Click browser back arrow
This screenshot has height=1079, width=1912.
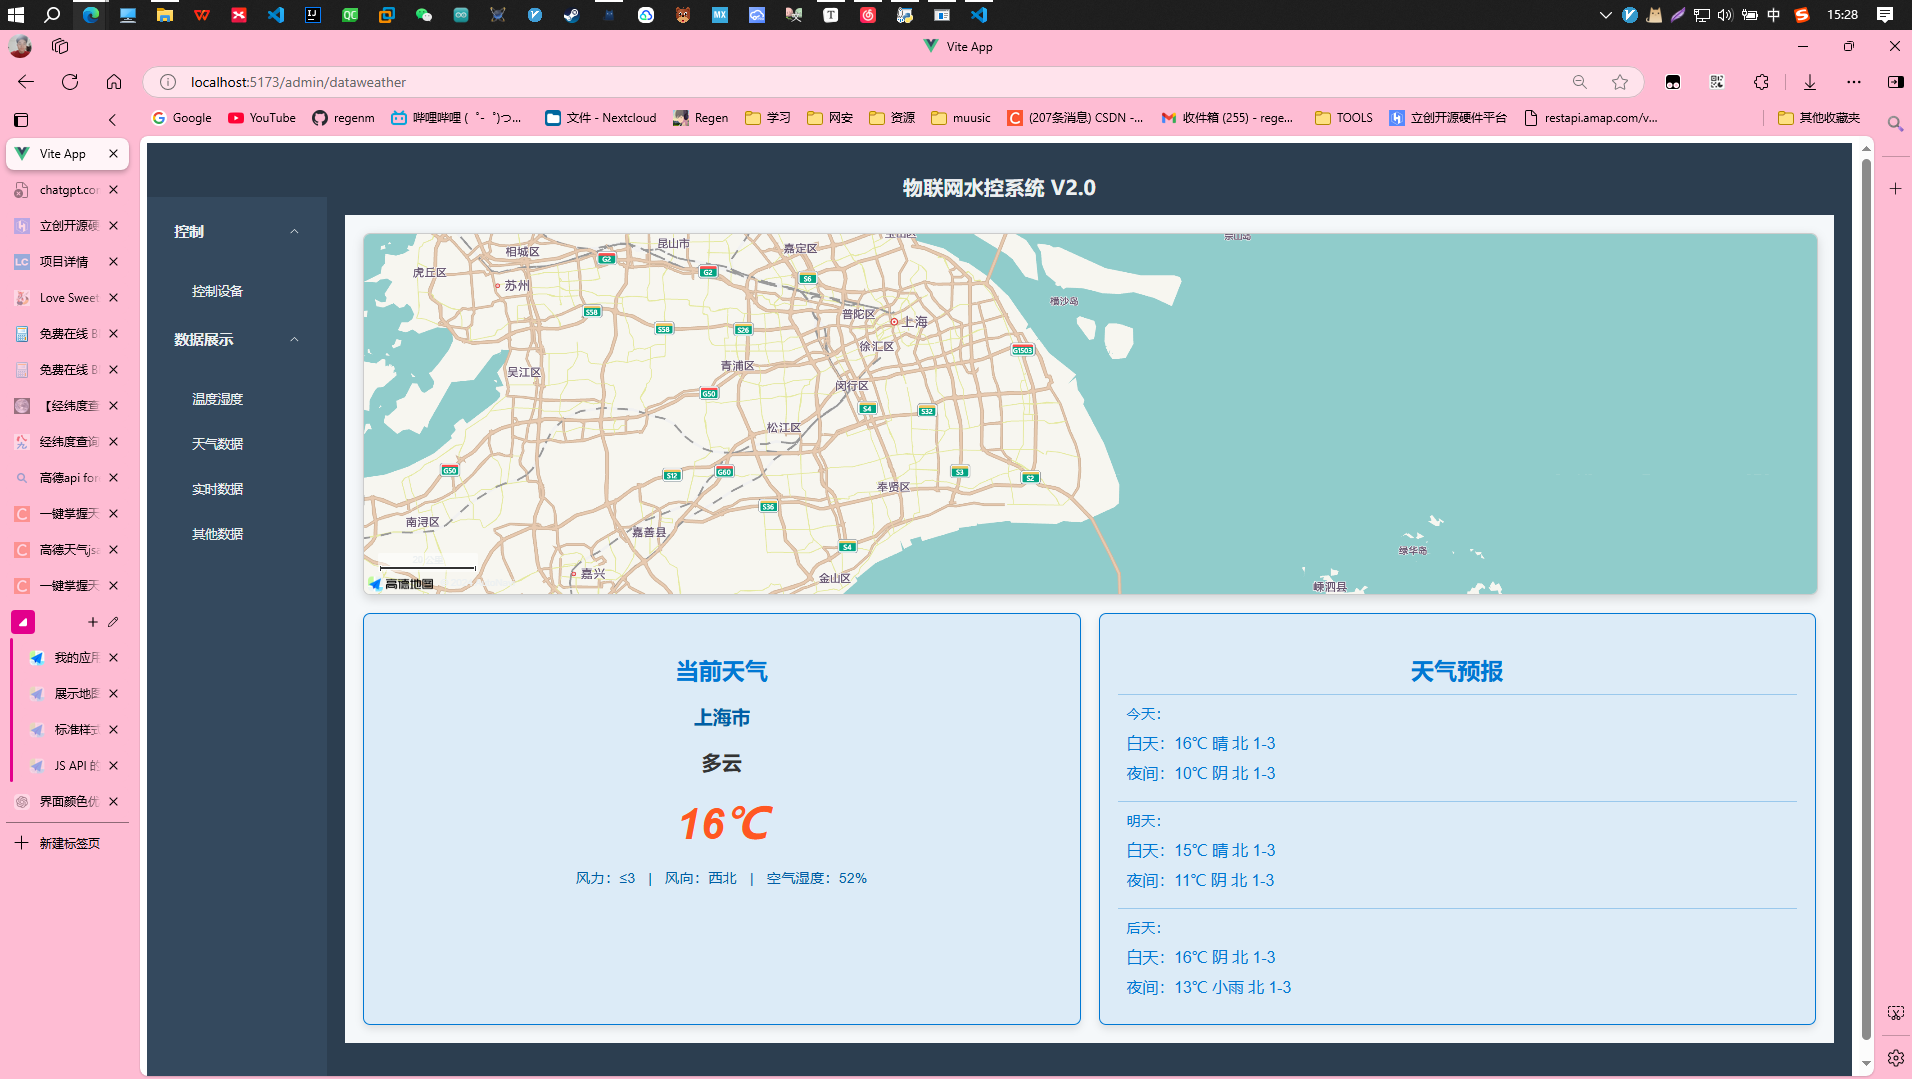click(x=26, y=82)
